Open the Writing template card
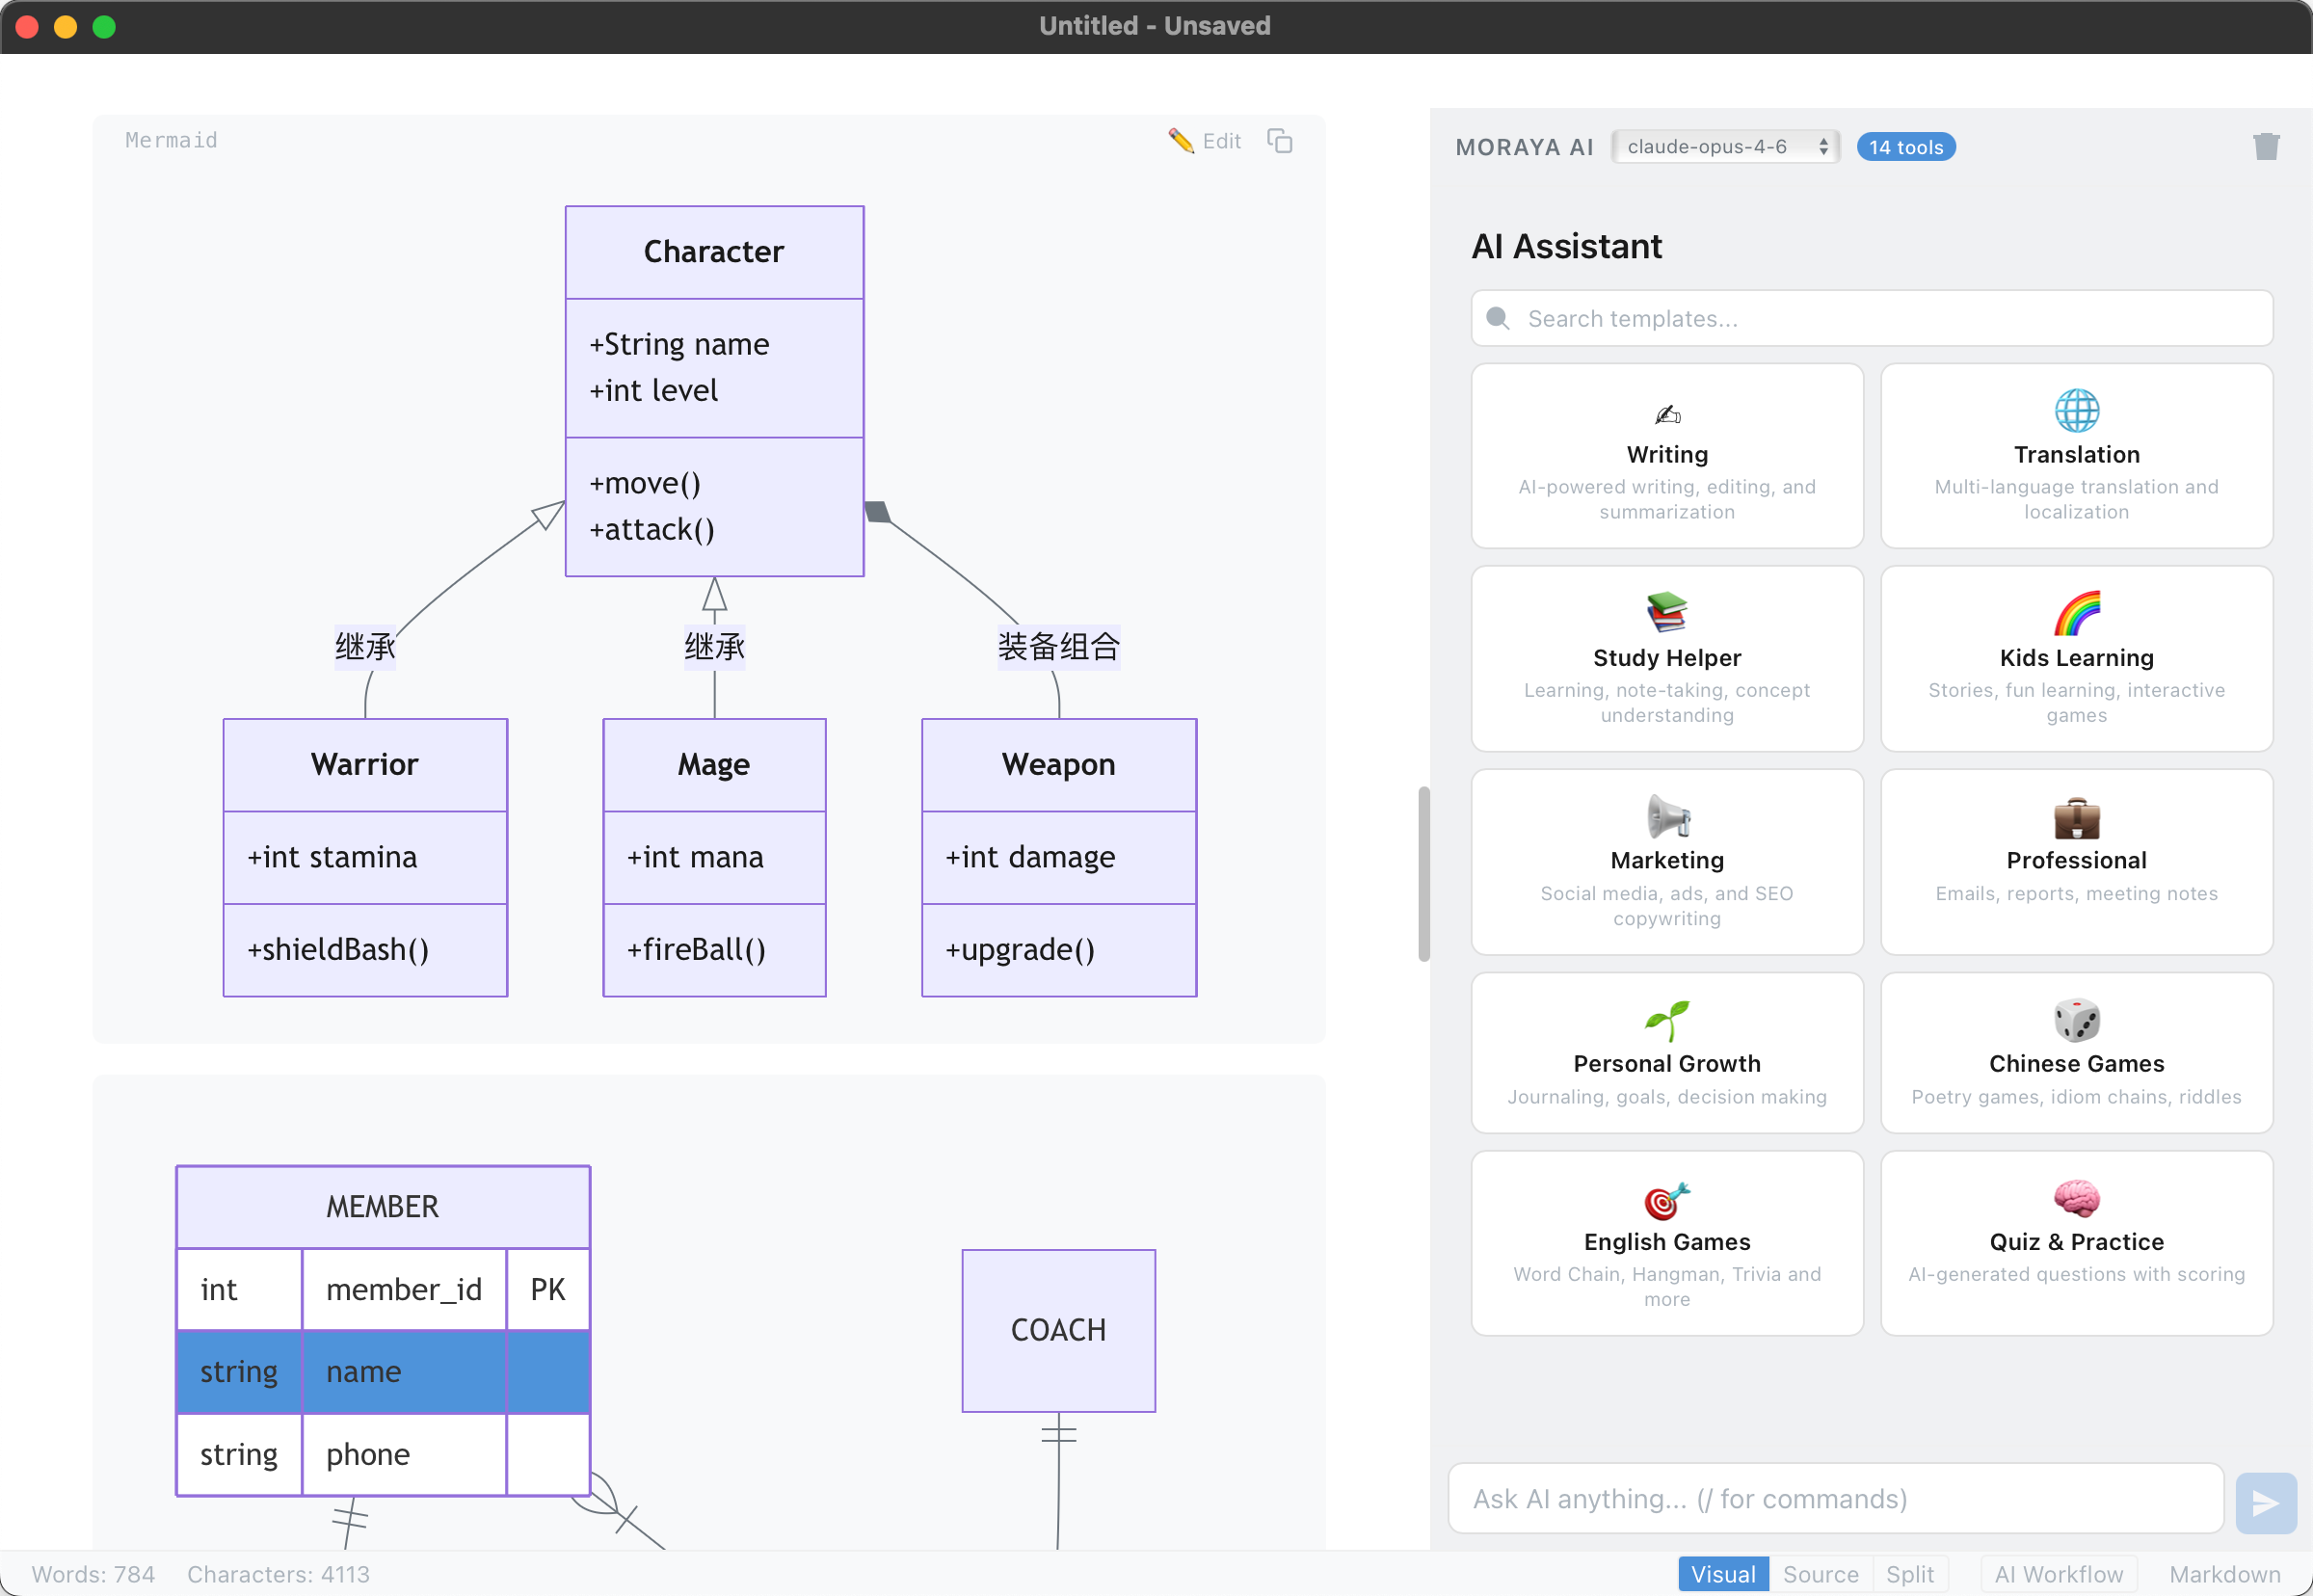 1666,456
